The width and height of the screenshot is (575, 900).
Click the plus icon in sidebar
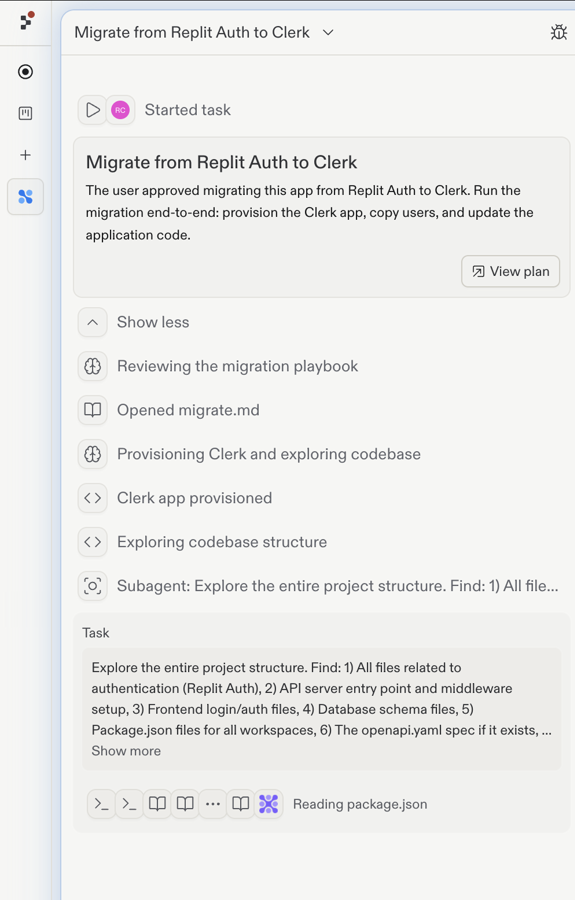point(25,155)
